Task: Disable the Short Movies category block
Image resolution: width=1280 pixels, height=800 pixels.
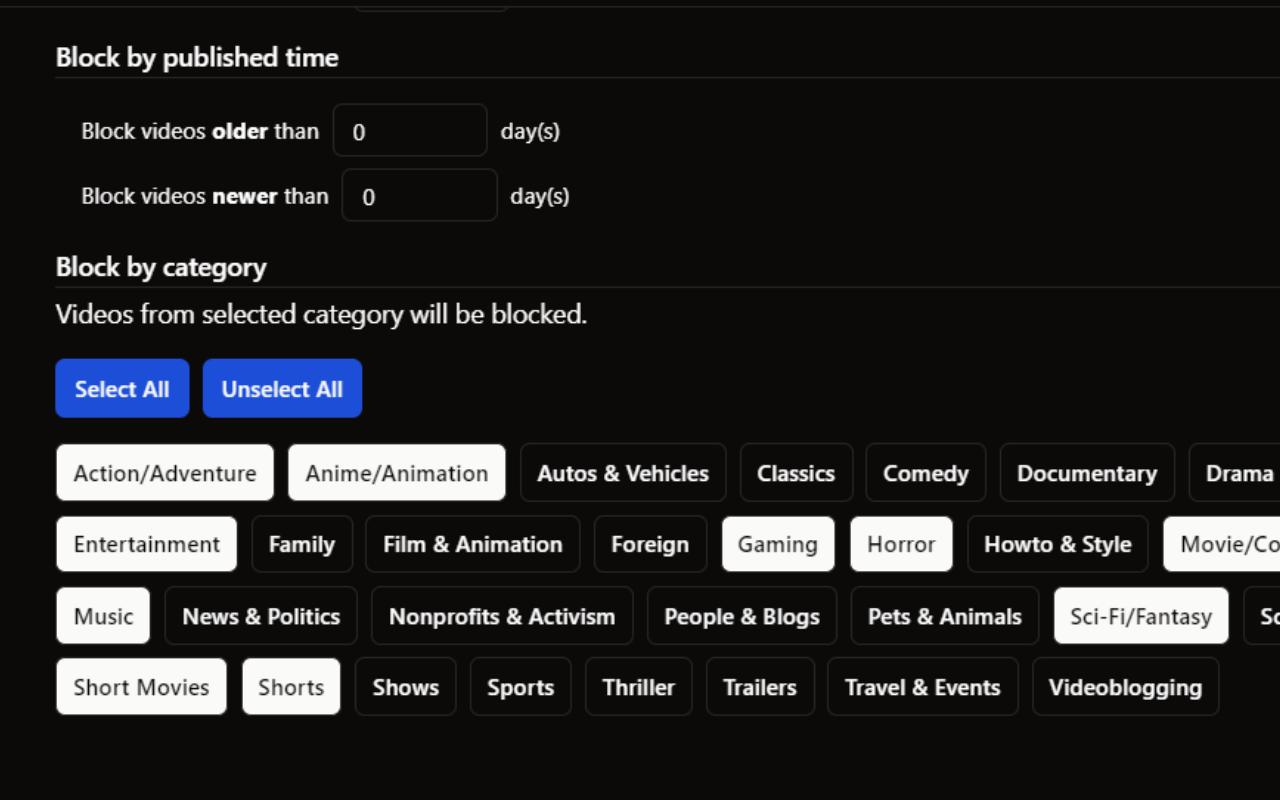Action: click(x=141, y=687)
